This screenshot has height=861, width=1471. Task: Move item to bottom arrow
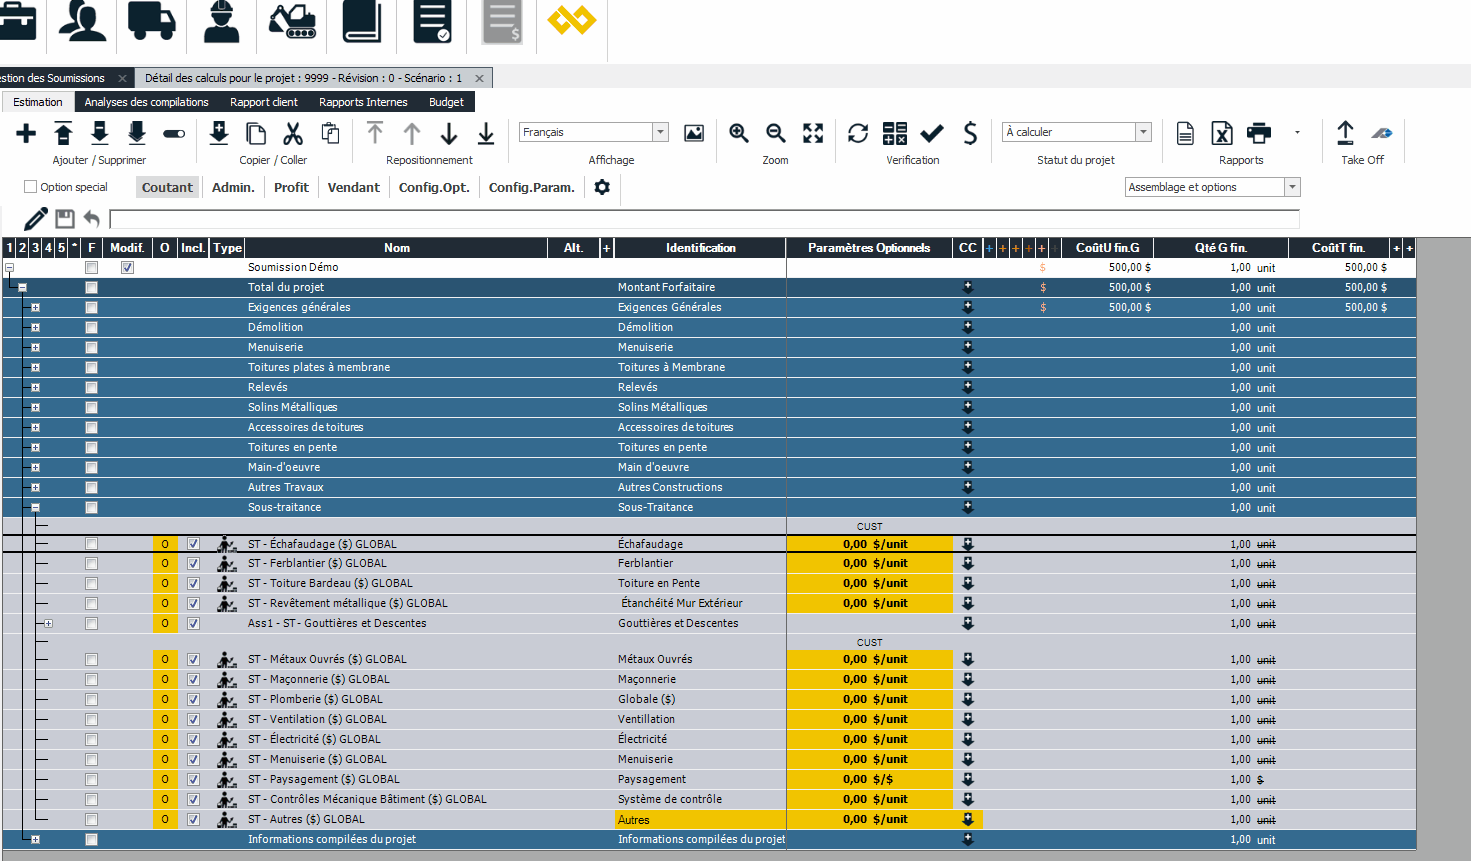[x=486, y=133]
